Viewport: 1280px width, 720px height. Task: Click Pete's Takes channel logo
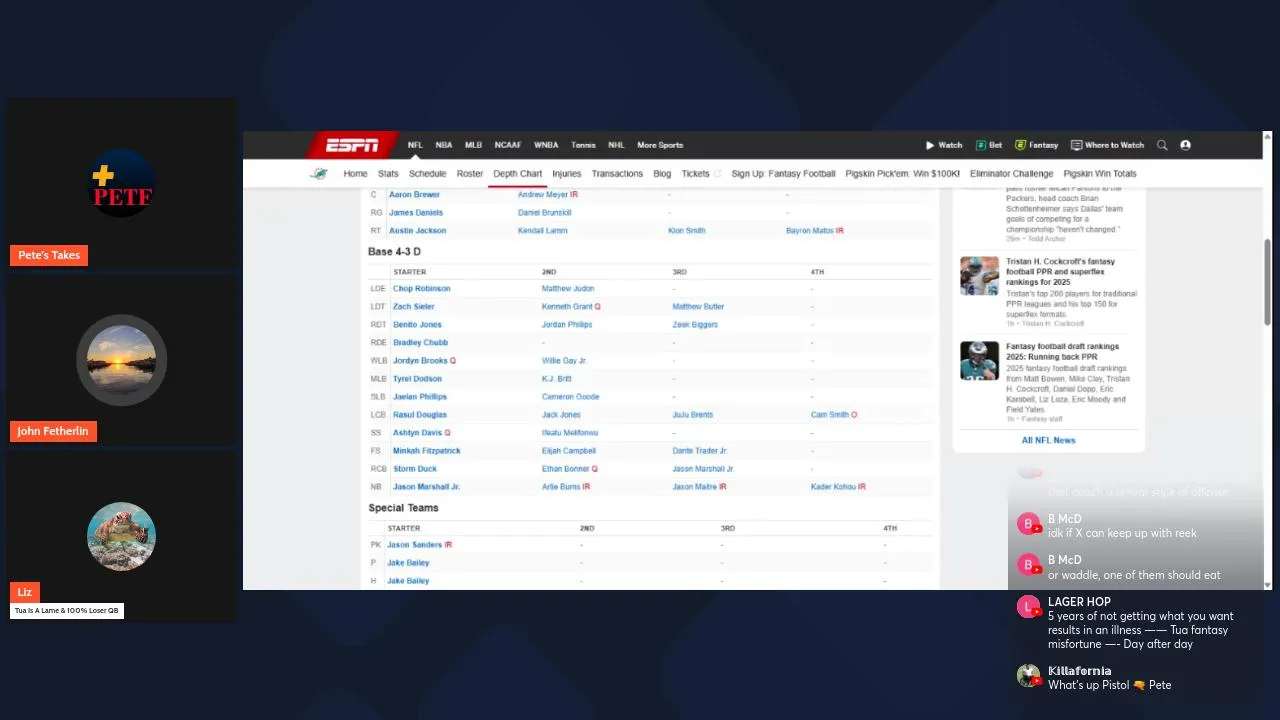[121, 183]
